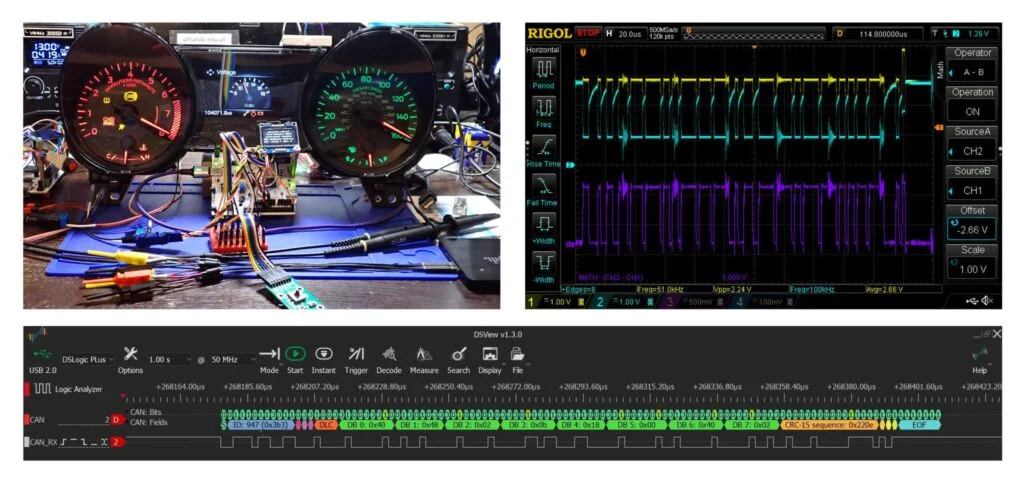Click the Display icon in DSView toolbar
The width and height of the screenshot is (1024, 480).
[490, 354]
